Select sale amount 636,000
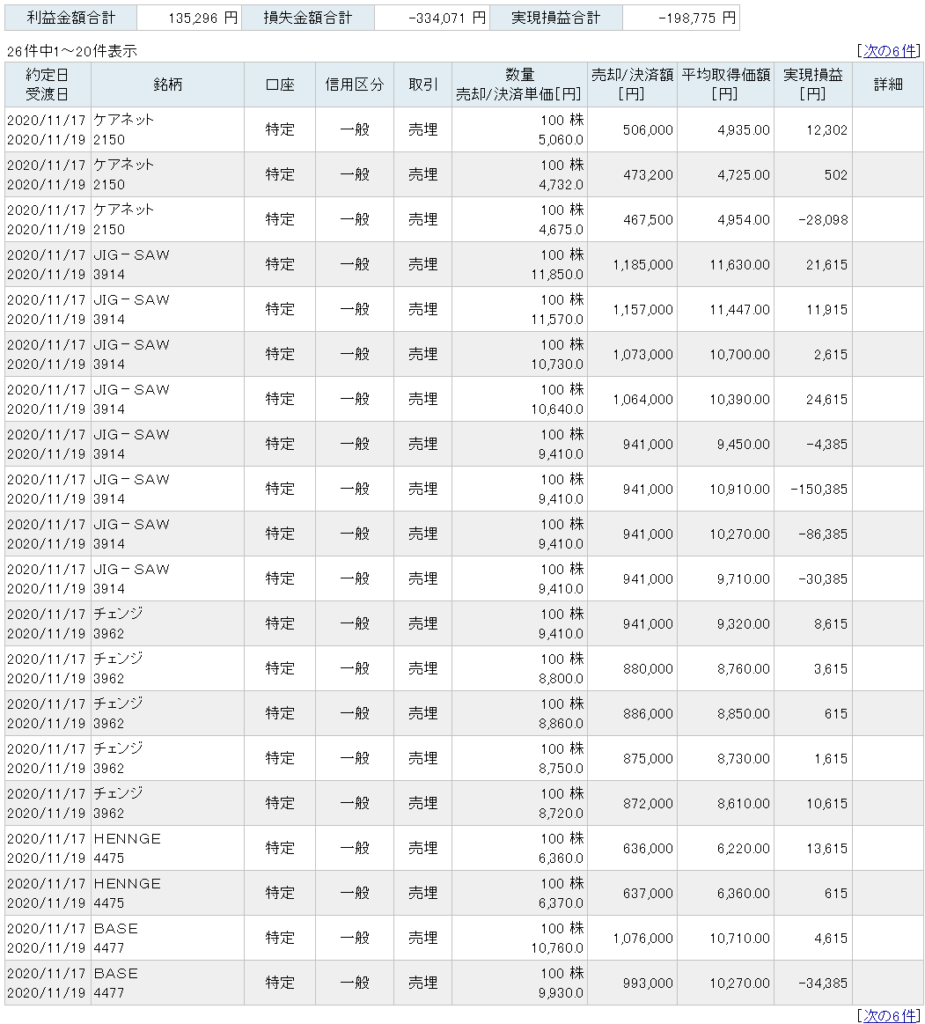The height and width of the screenshot is (1024, 925). (647, 848)
